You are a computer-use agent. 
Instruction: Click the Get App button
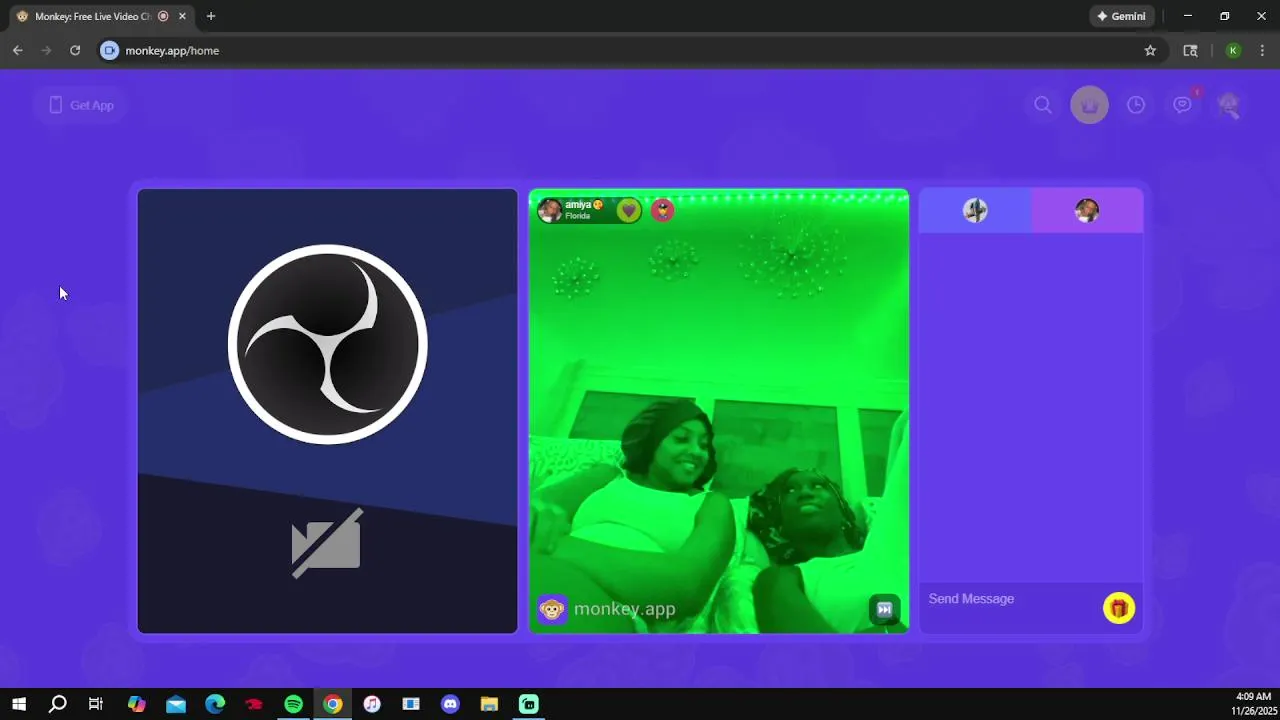tap(80, 105)
